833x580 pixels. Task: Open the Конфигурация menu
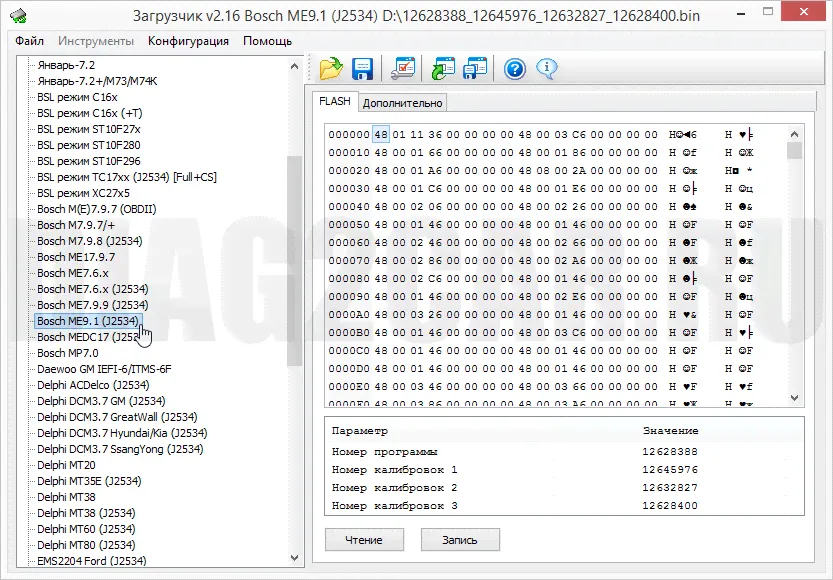click(x=188, y=41)
